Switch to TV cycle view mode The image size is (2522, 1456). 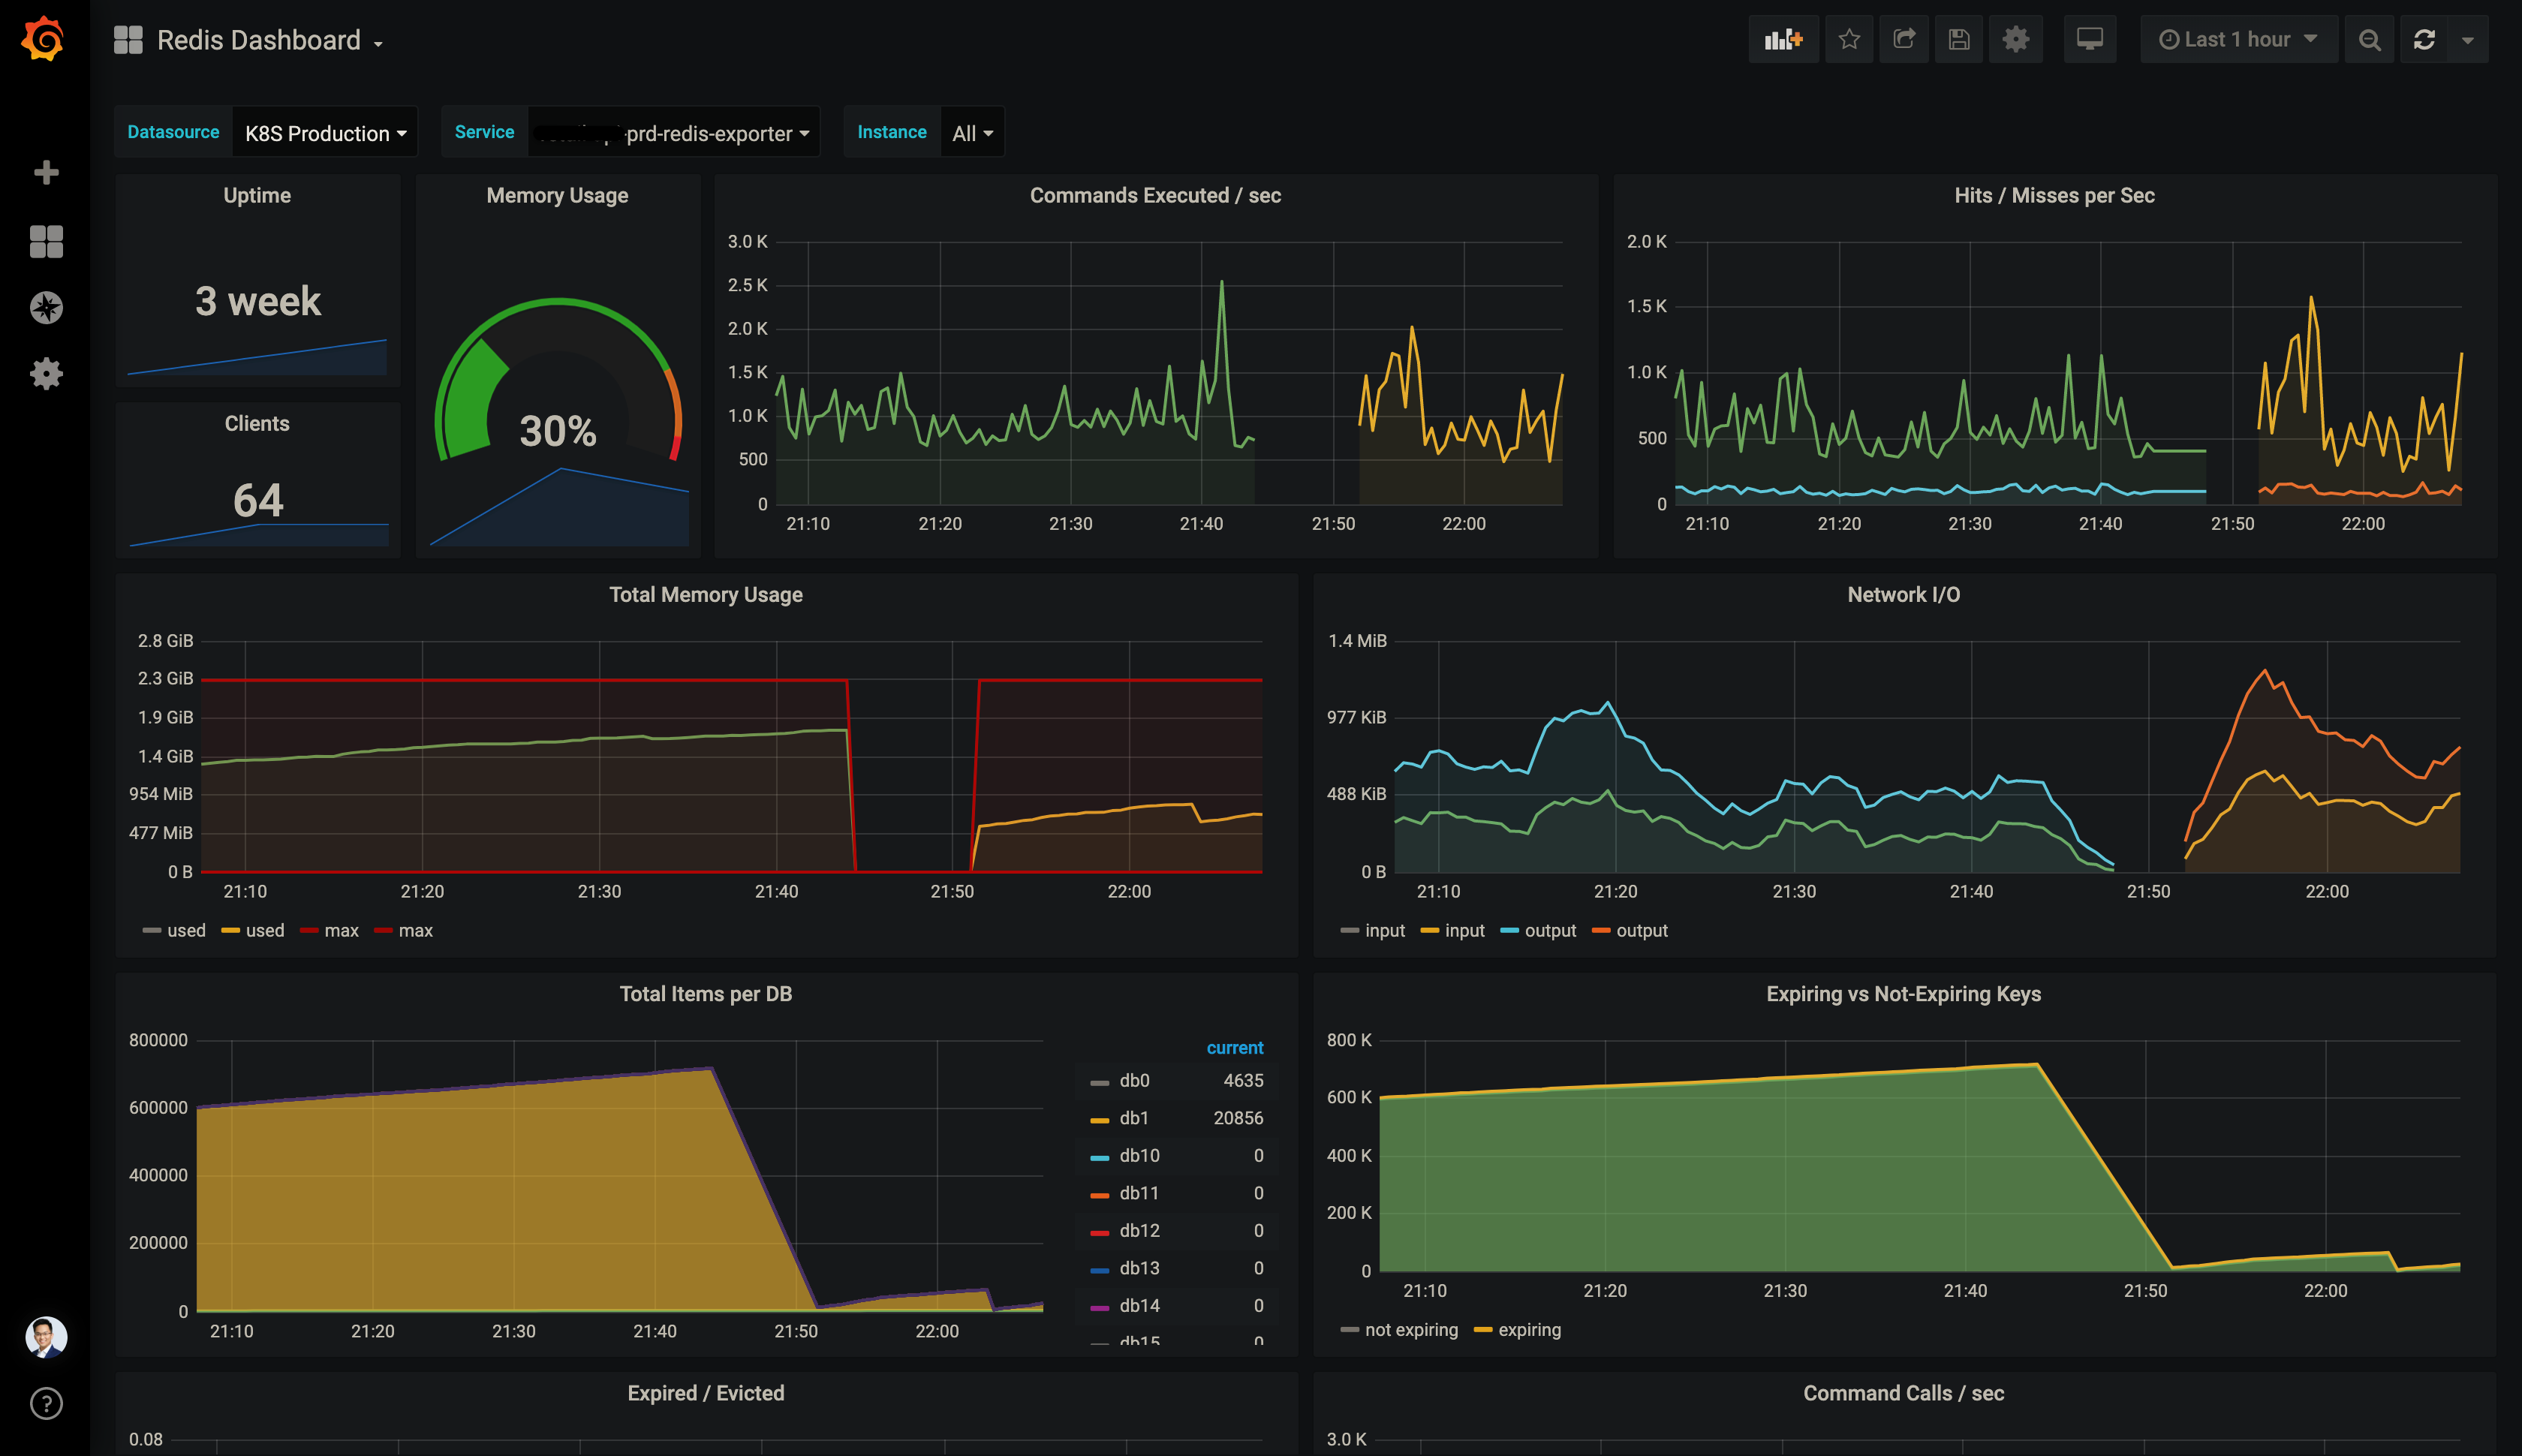[x=2089, y=40]
